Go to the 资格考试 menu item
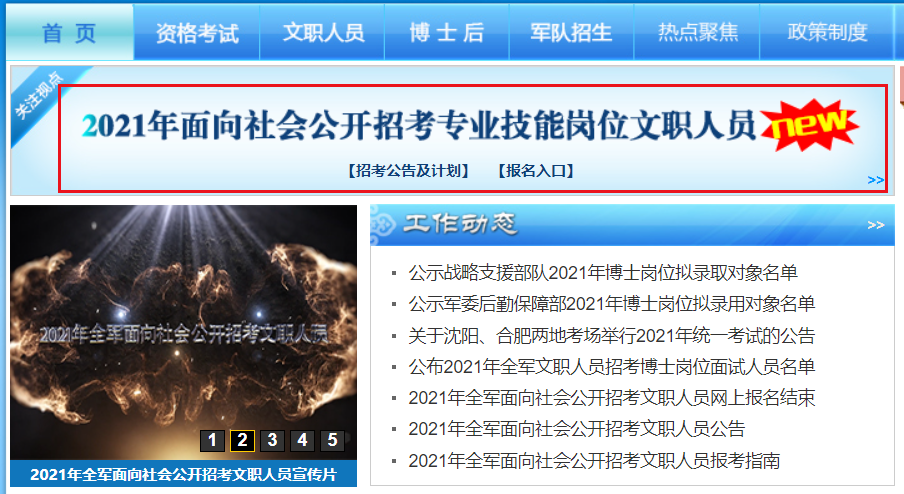The height and width of the screenshot is (494, 904). (x=197, y=32)
